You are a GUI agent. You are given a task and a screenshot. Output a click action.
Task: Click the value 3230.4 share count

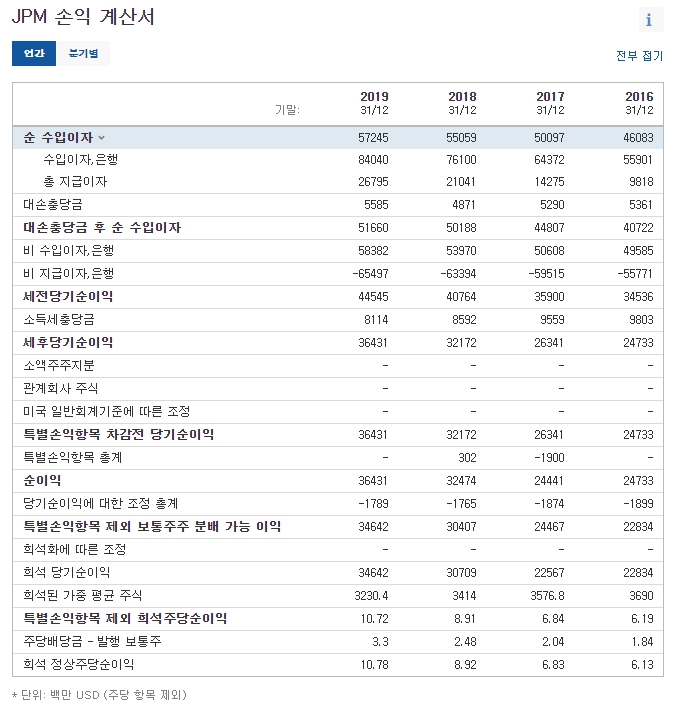click(x=371, y=596)
